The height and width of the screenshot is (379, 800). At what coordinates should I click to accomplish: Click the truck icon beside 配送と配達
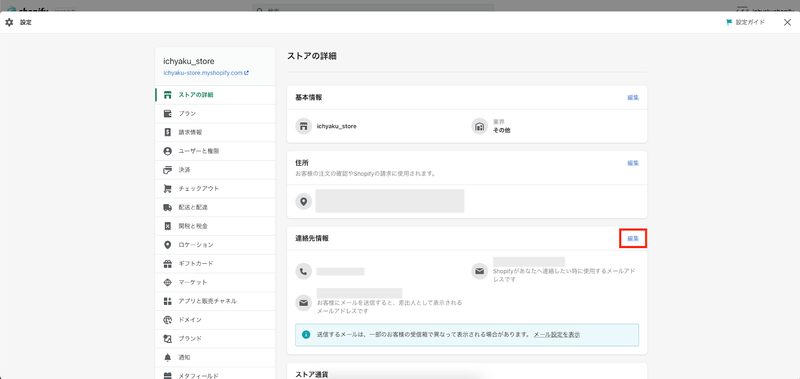pyautogui.click(x=167, y=207)
